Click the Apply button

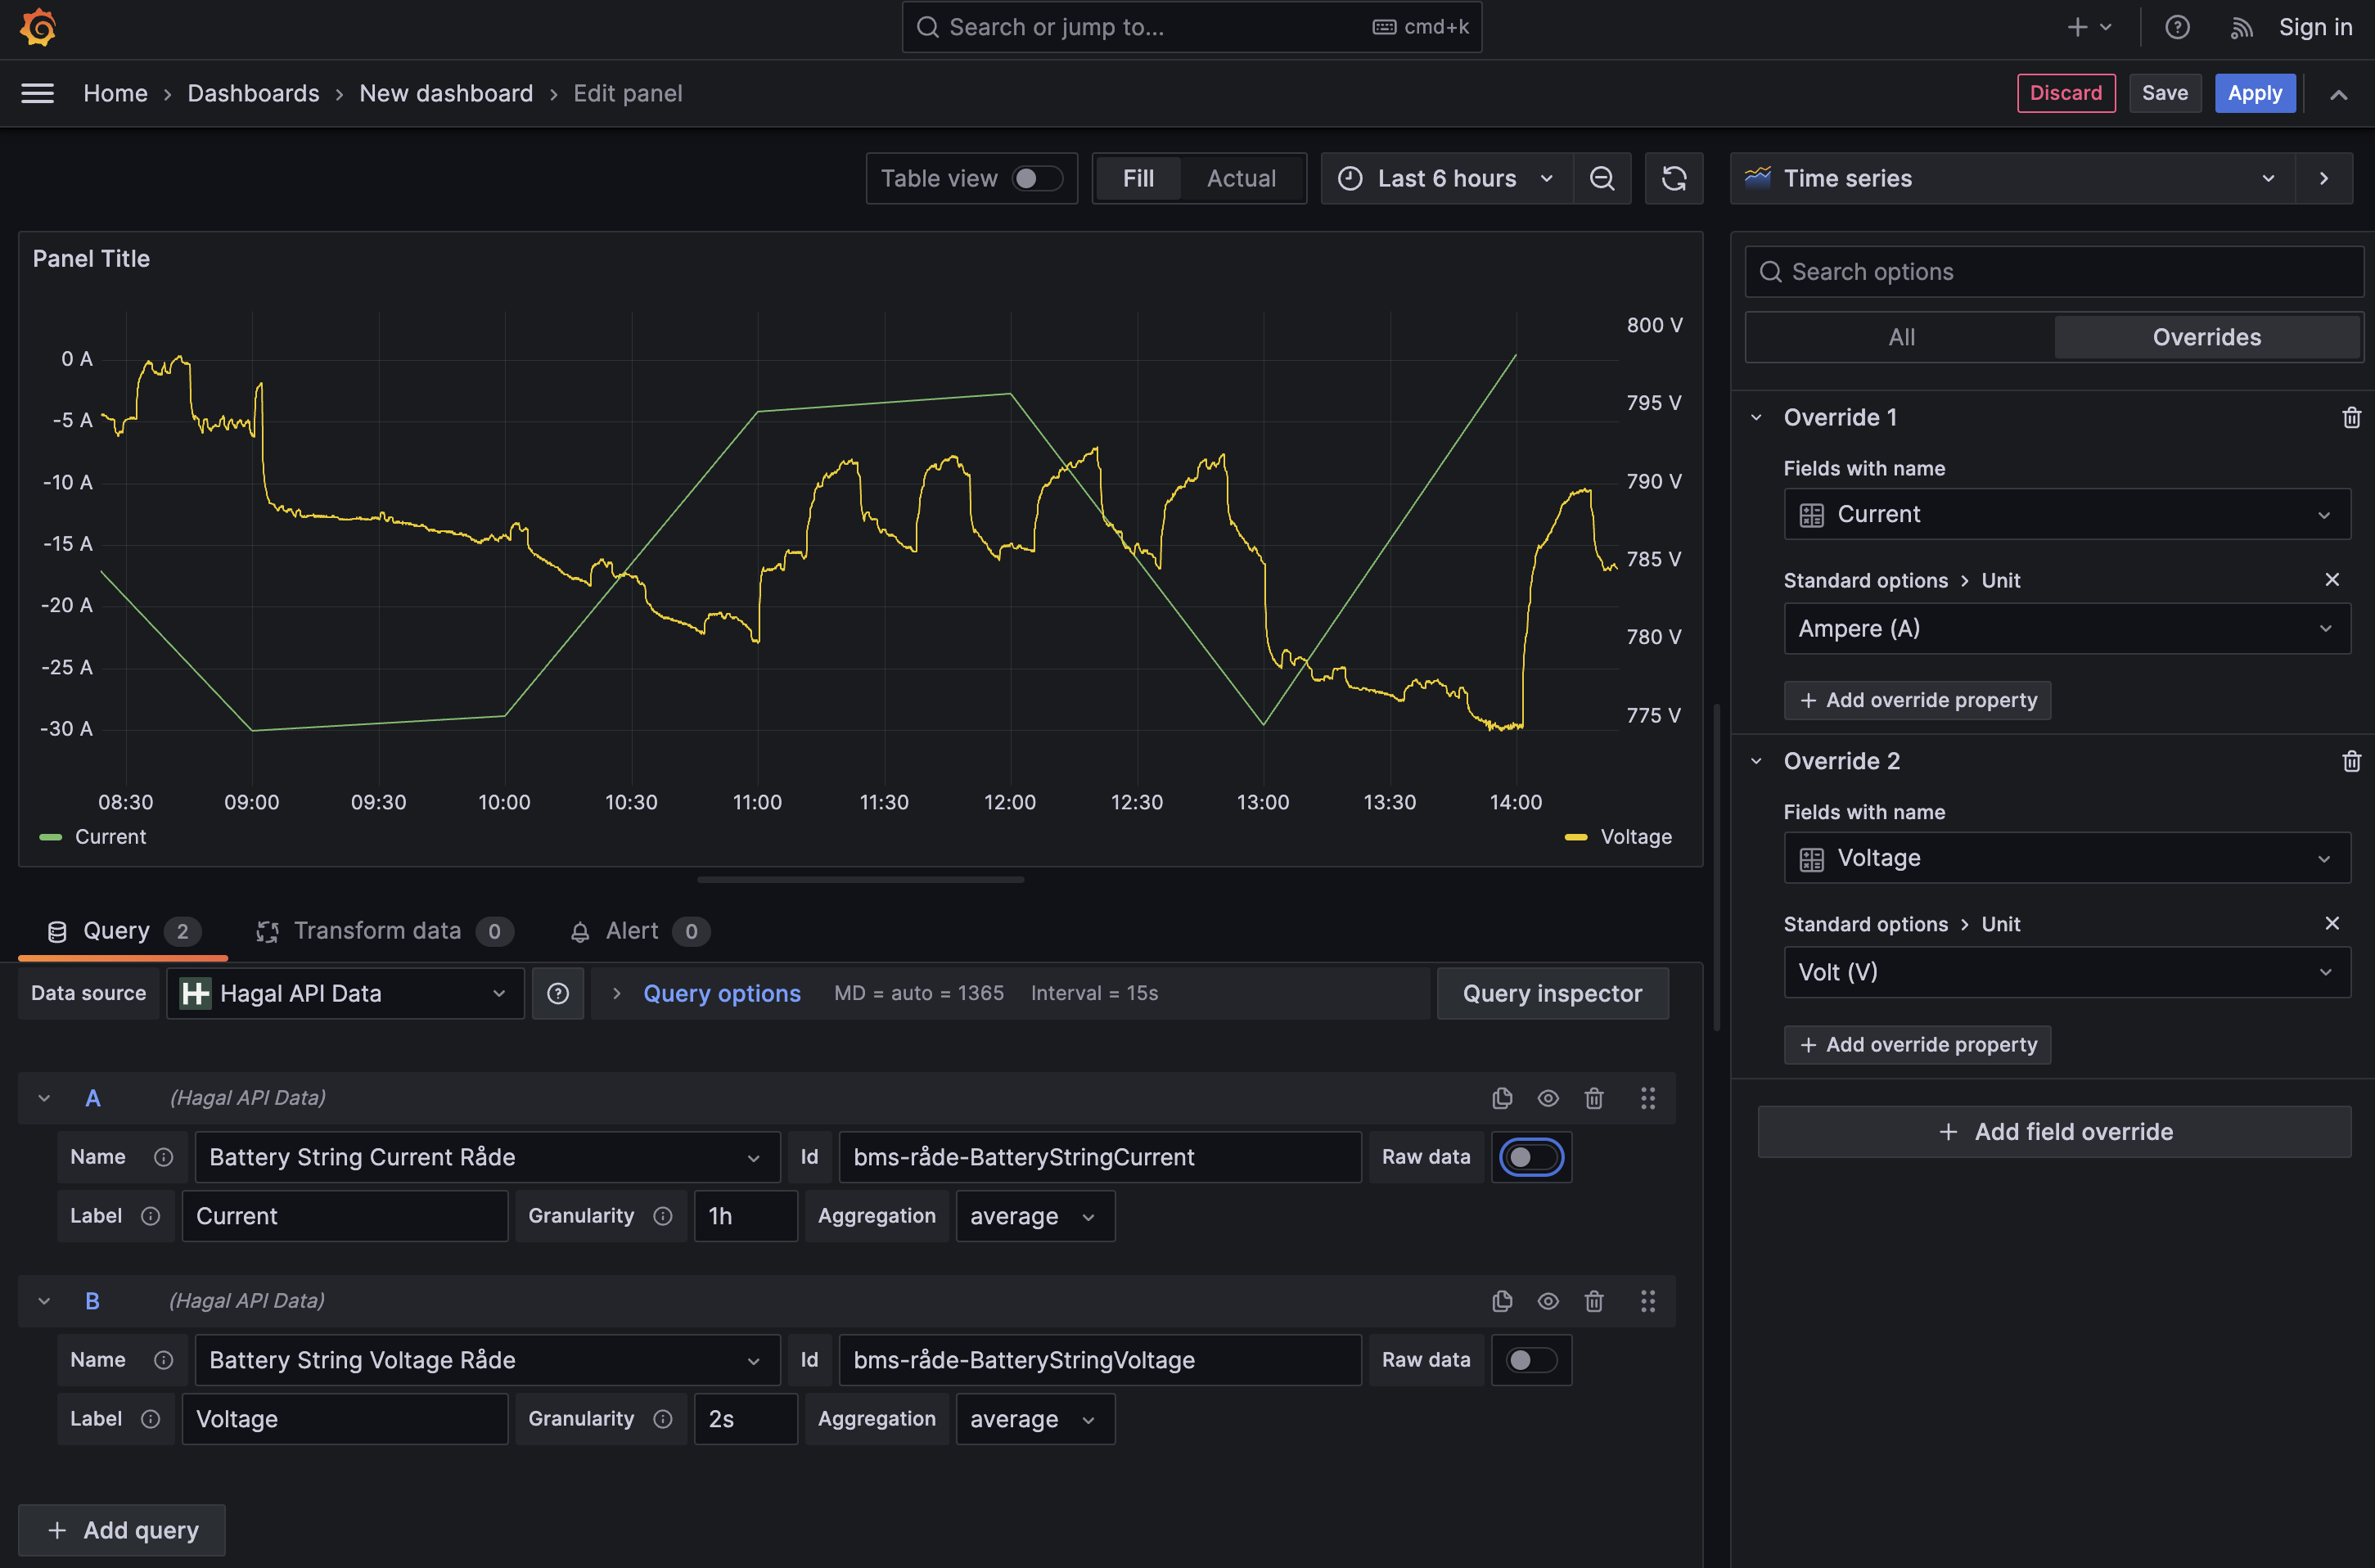click(2253, 93)
